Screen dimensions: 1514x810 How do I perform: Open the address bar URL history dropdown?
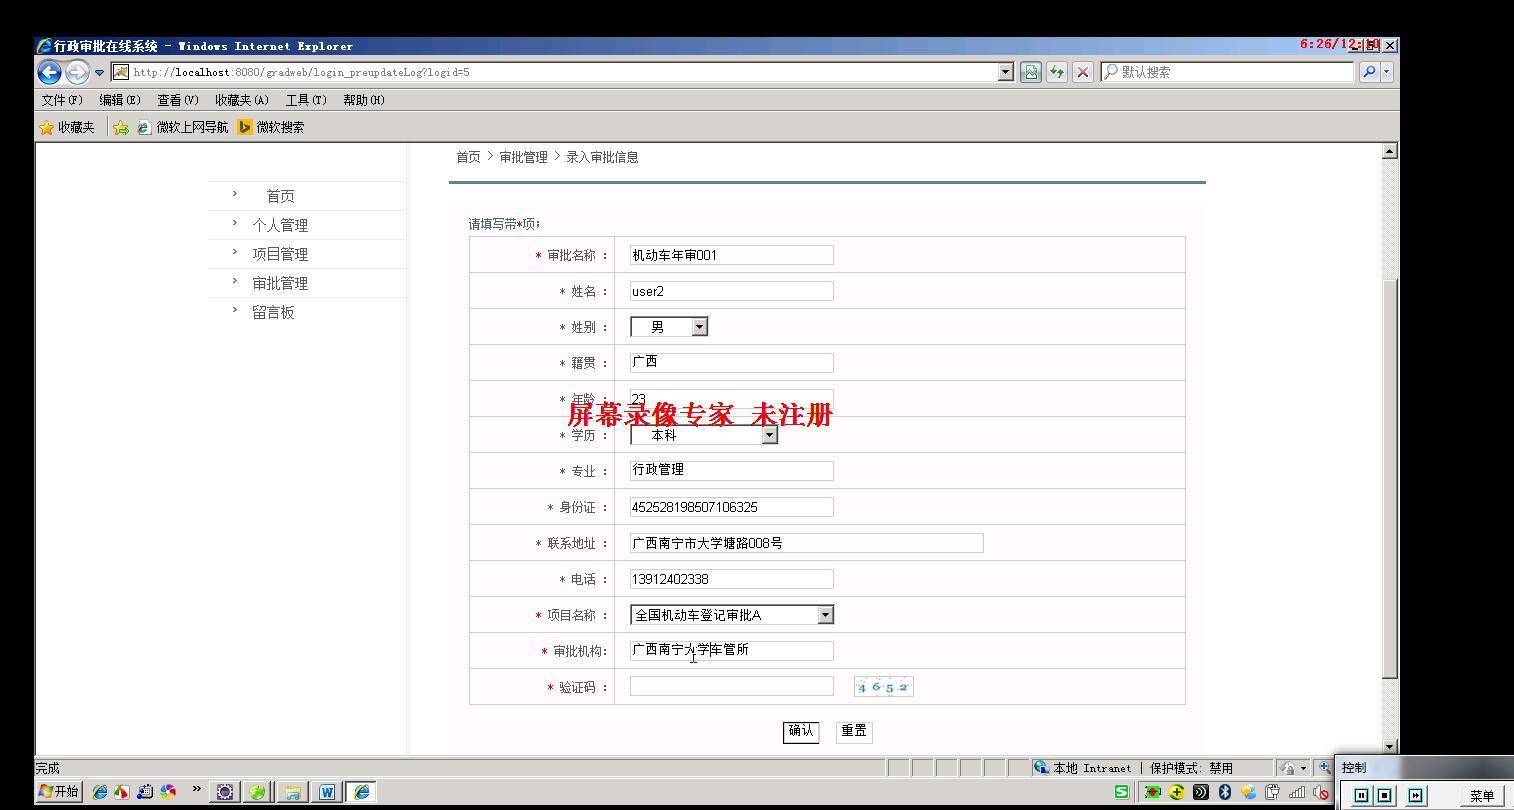[x=1006, y=72]
